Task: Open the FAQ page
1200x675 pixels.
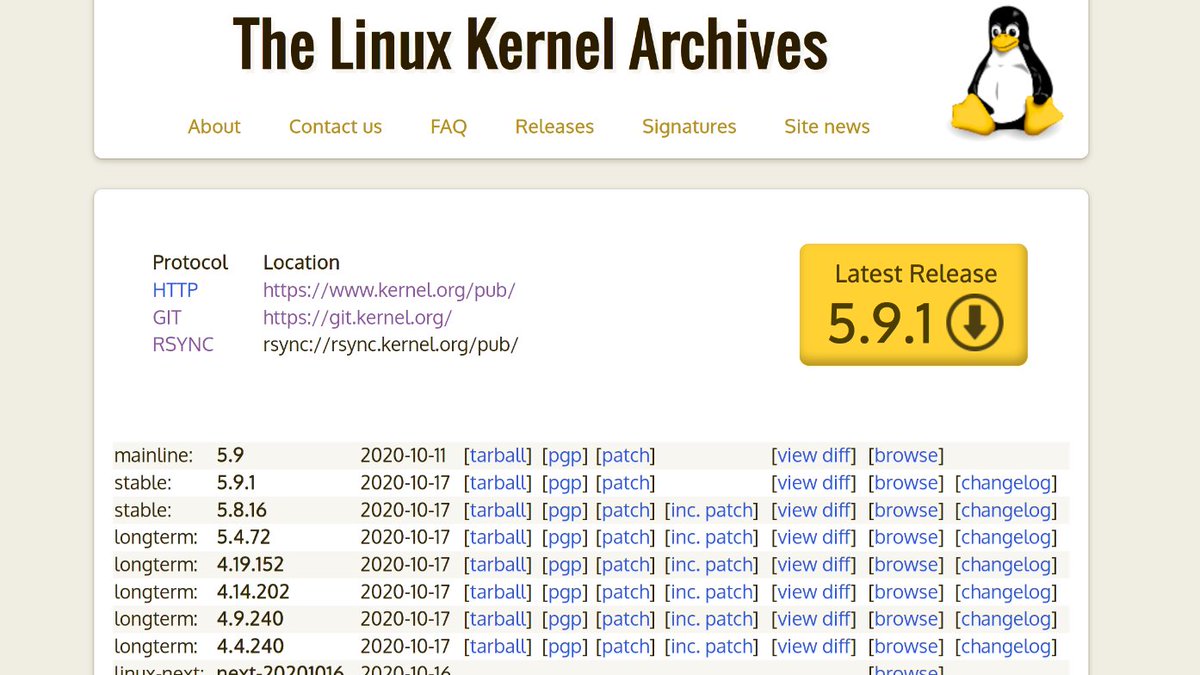Action: 448,126
